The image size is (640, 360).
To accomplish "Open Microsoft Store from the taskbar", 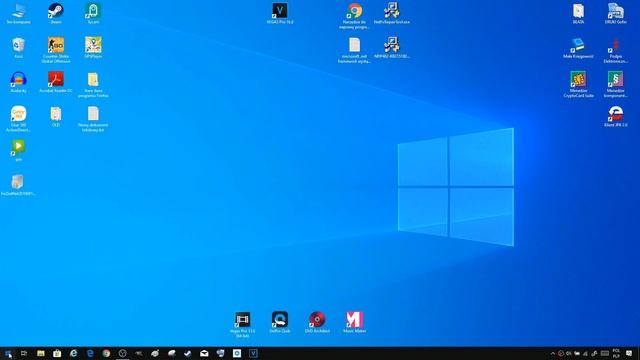I will point(57,353).
